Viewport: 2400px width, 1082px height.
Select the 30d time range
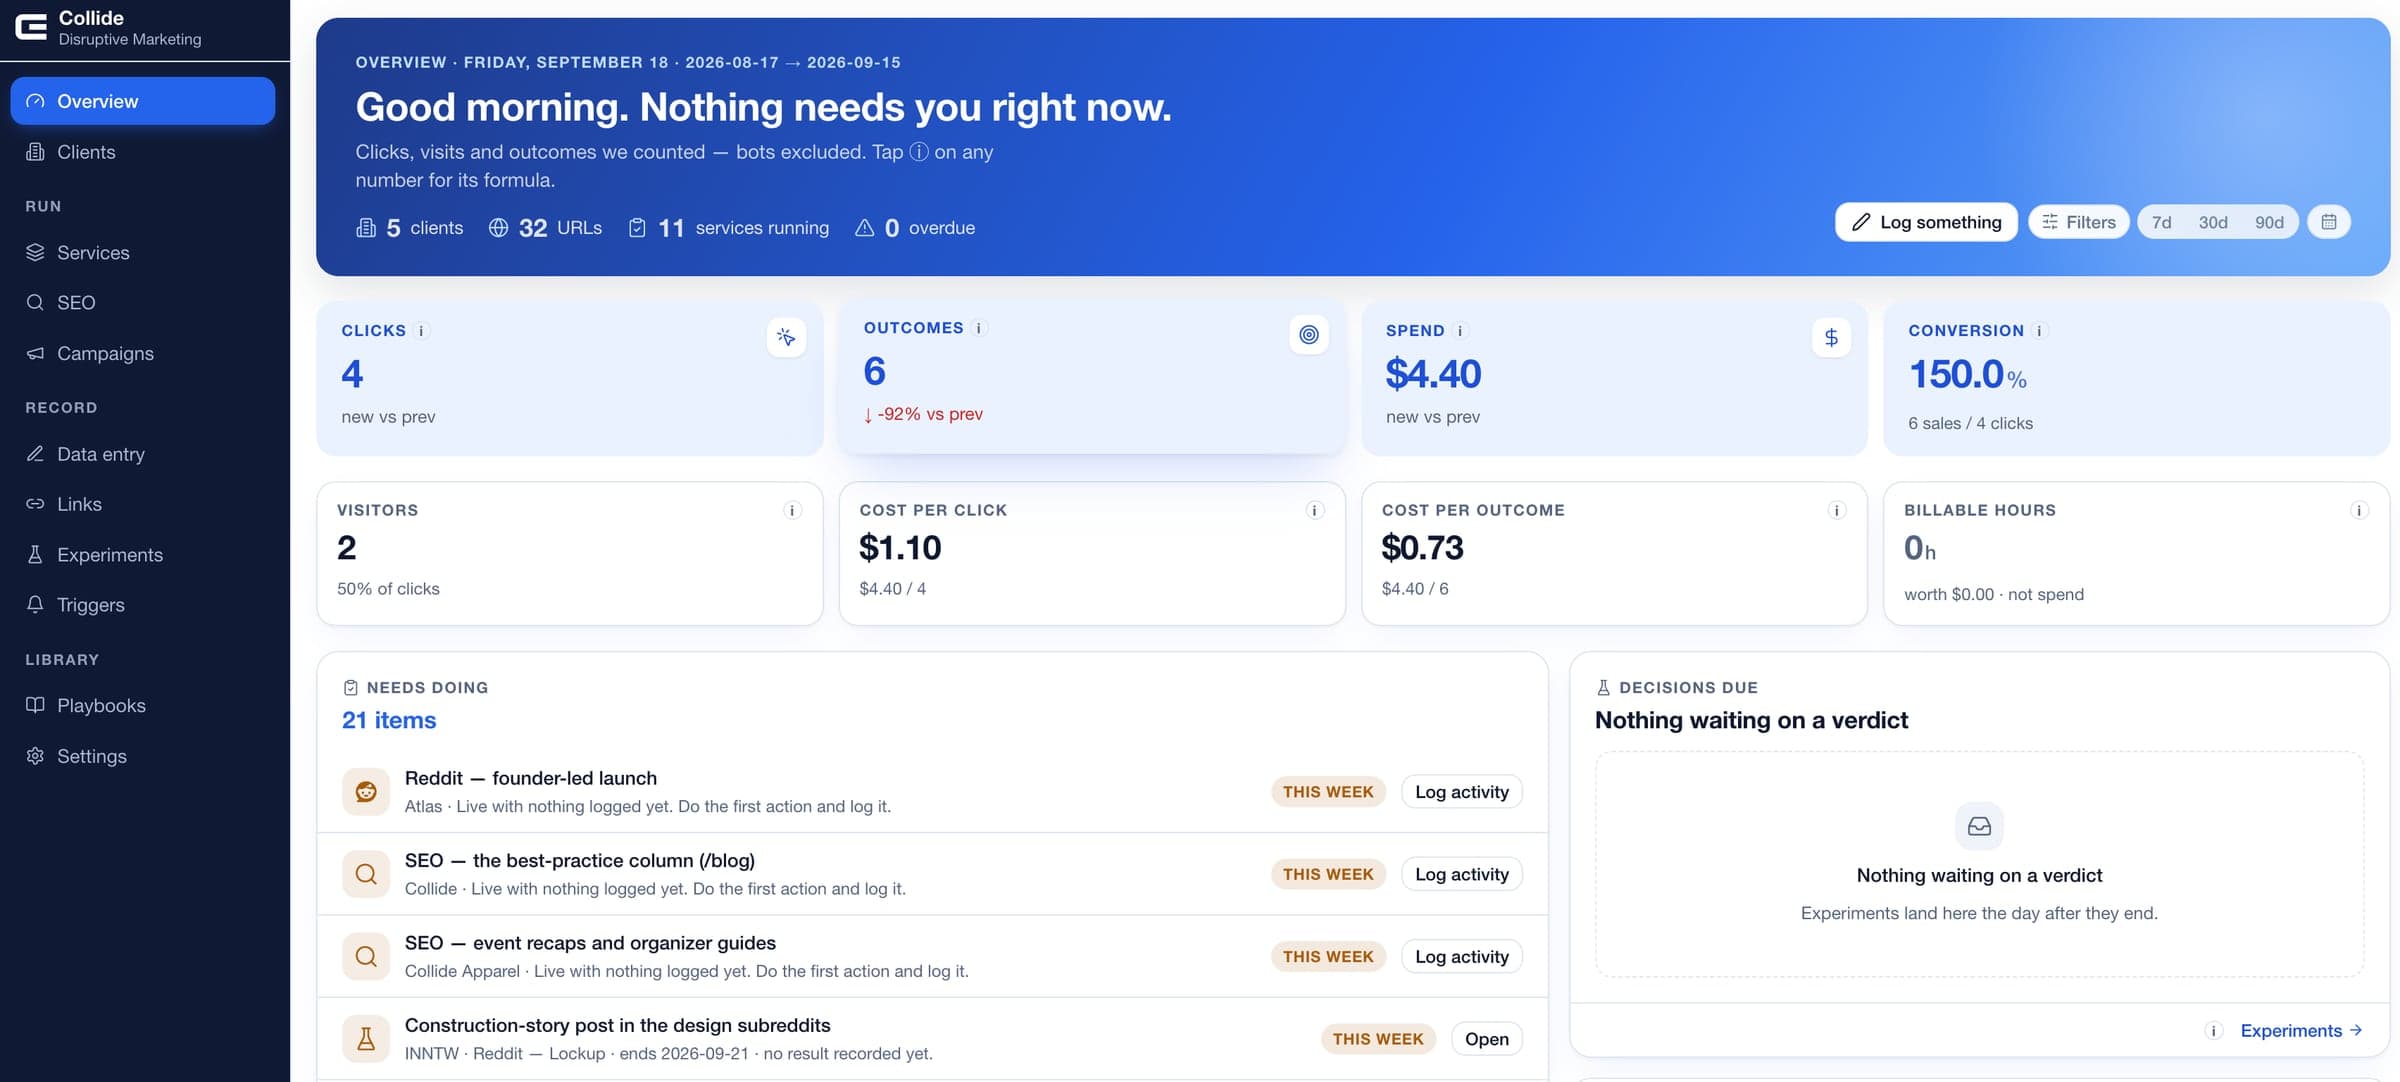tap(2212, 222)
